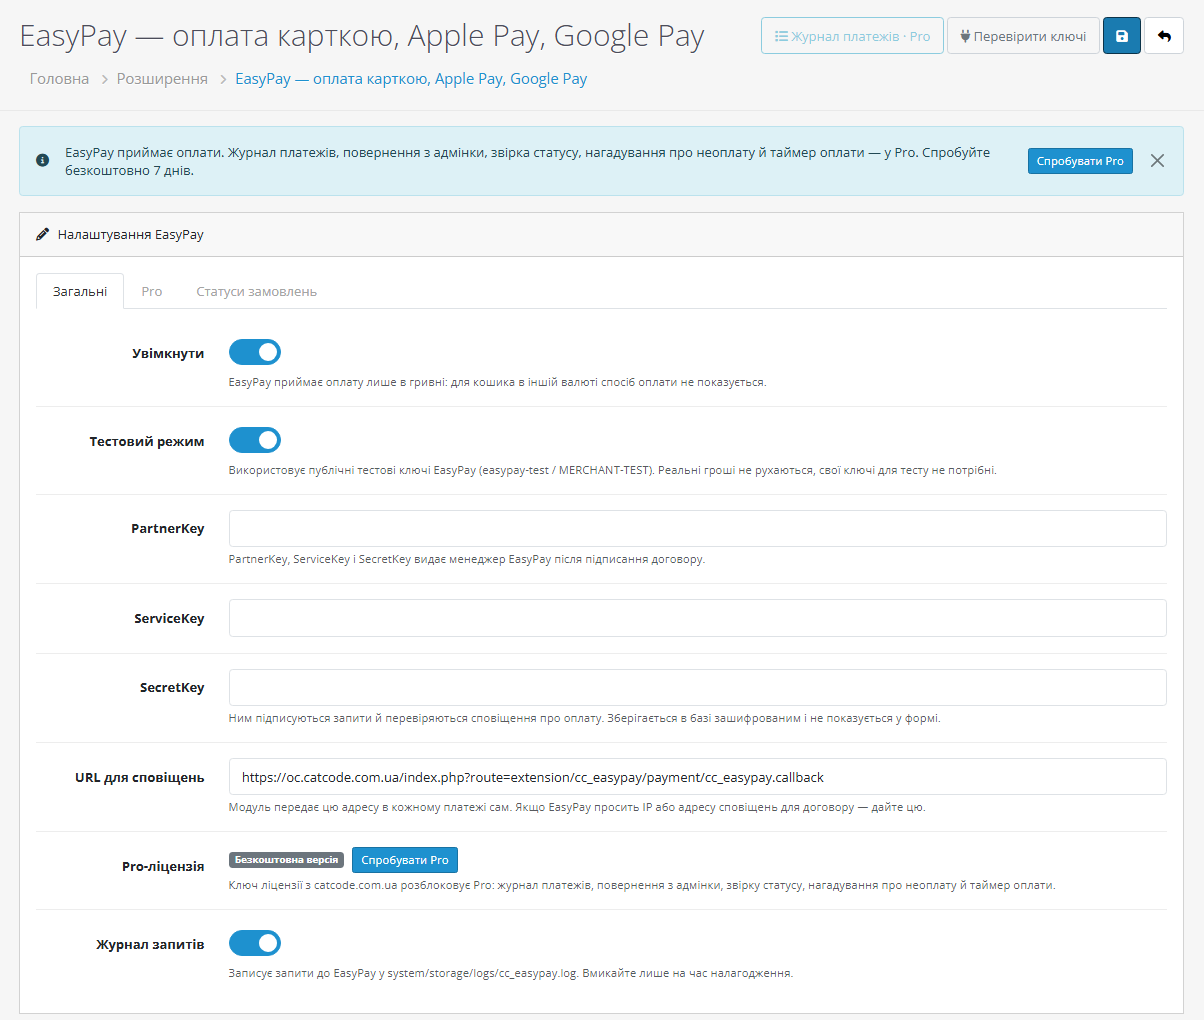Dismiss the Pro info alert with X
Viewport: 1204px width, 1020px height.
tap(1157, 160)
